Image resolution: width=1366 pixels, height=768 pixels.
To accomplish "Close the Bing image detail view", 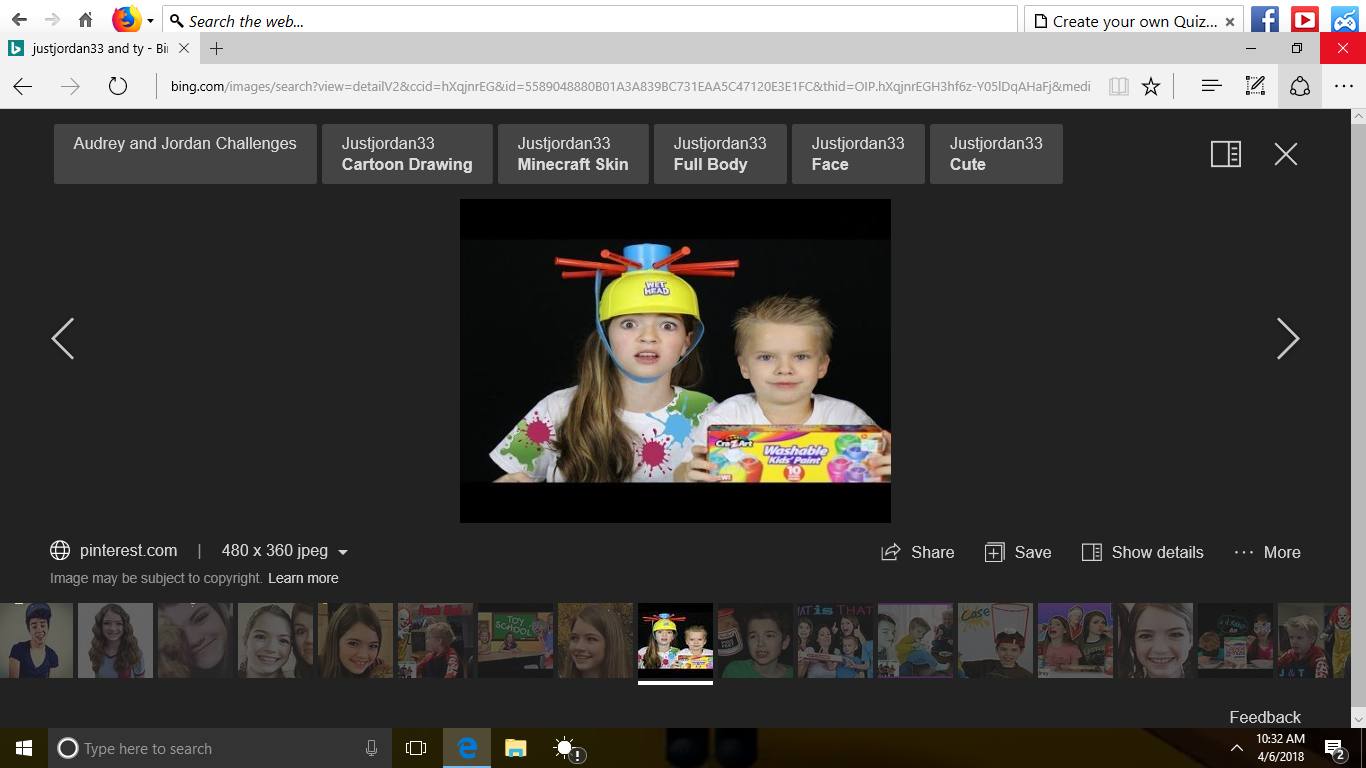I will (1285, 154).
